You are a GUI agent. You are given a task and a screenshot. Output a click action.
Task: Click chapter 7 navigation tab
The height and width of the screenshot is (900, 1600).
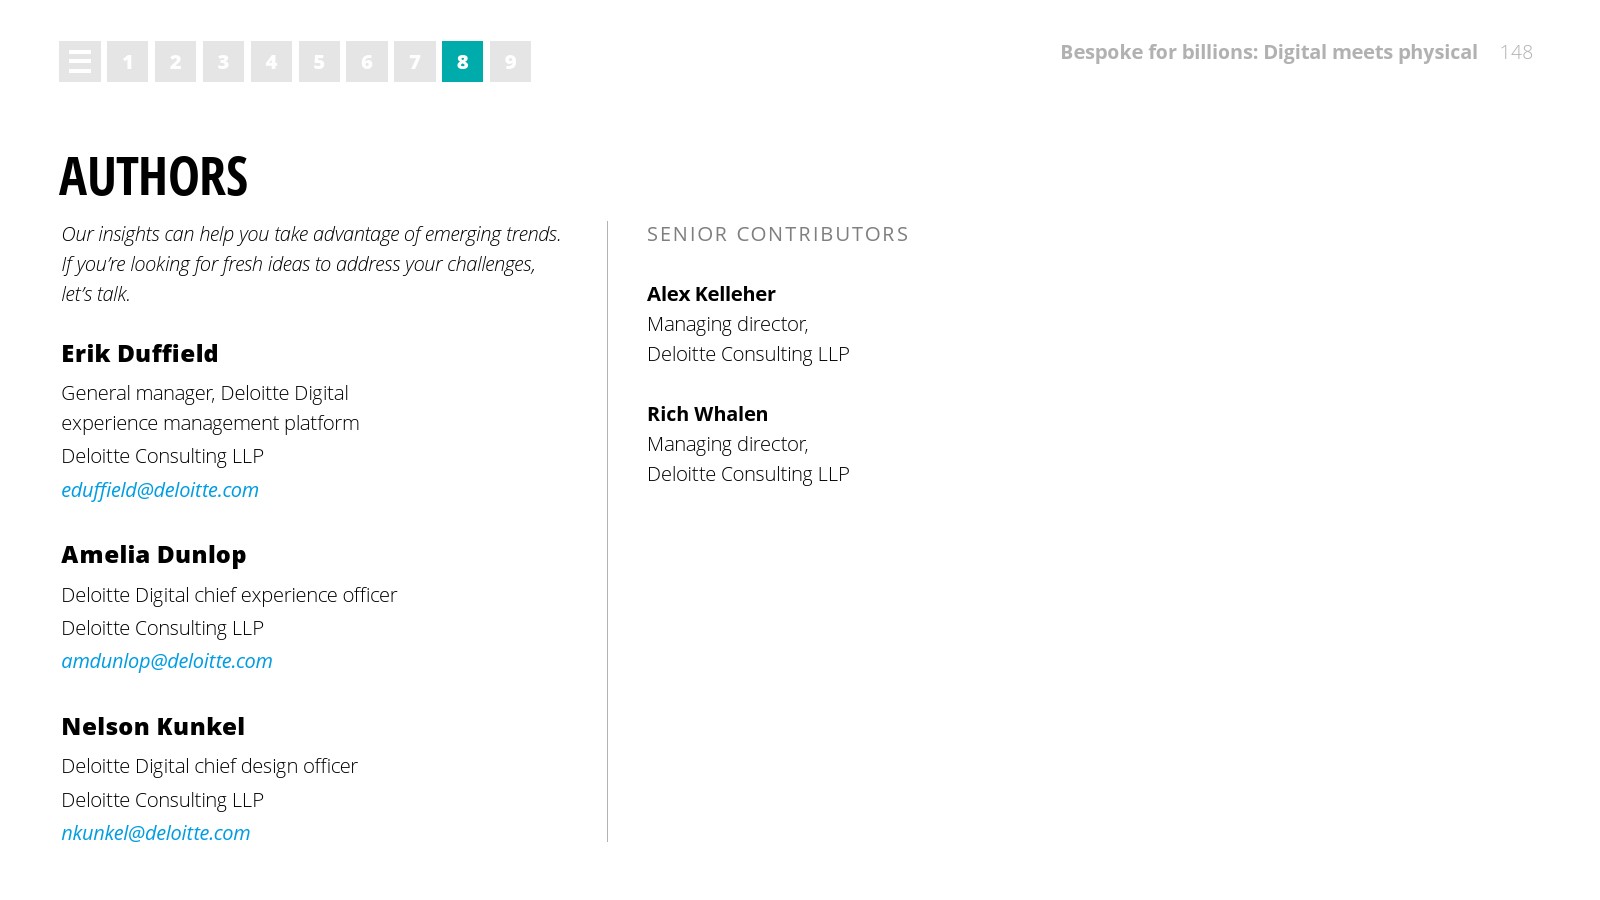415,62
